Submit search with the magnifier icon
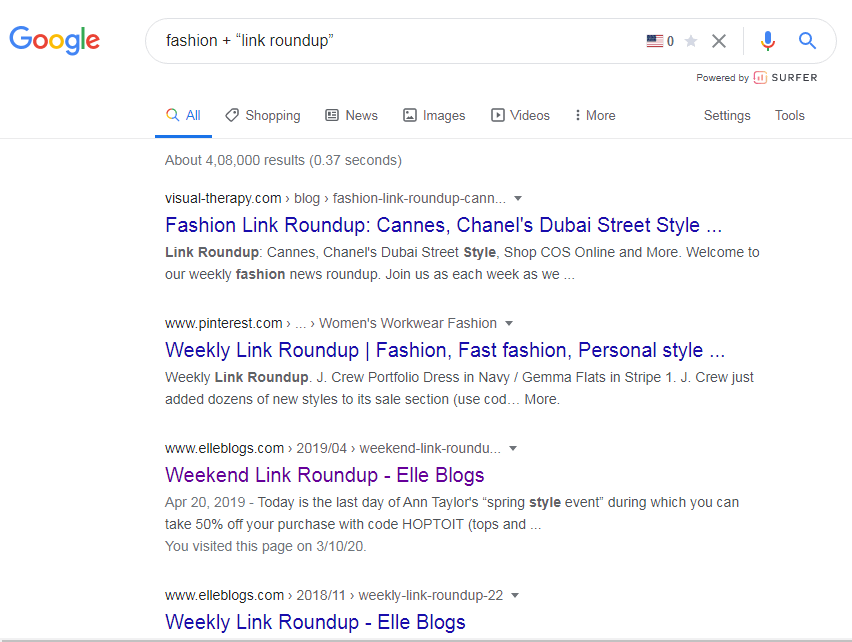The height and width of the screenshot is (642, 852). [x=807, y=41]
